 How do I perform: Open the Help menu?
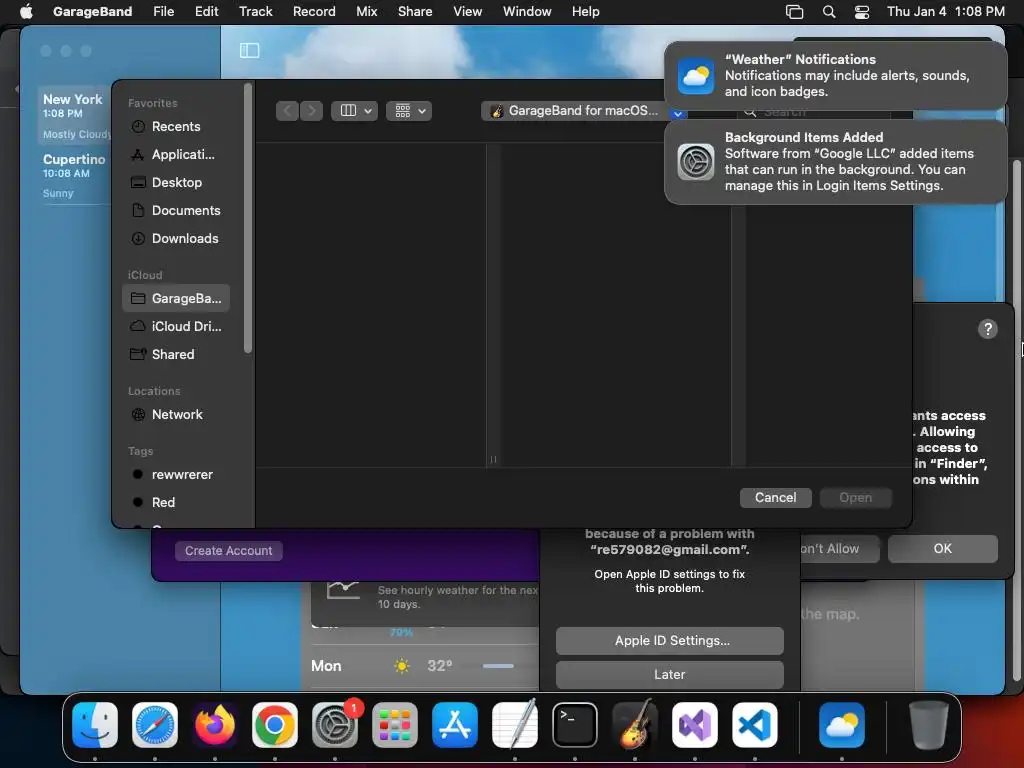point(585,11)
